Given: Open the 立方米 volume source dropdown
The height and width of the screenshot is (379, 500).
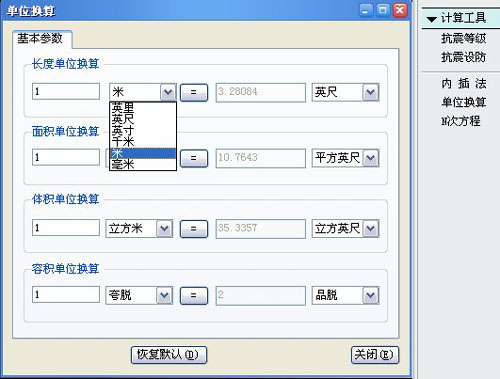Looking at the screenshot, I should (164, 228).
